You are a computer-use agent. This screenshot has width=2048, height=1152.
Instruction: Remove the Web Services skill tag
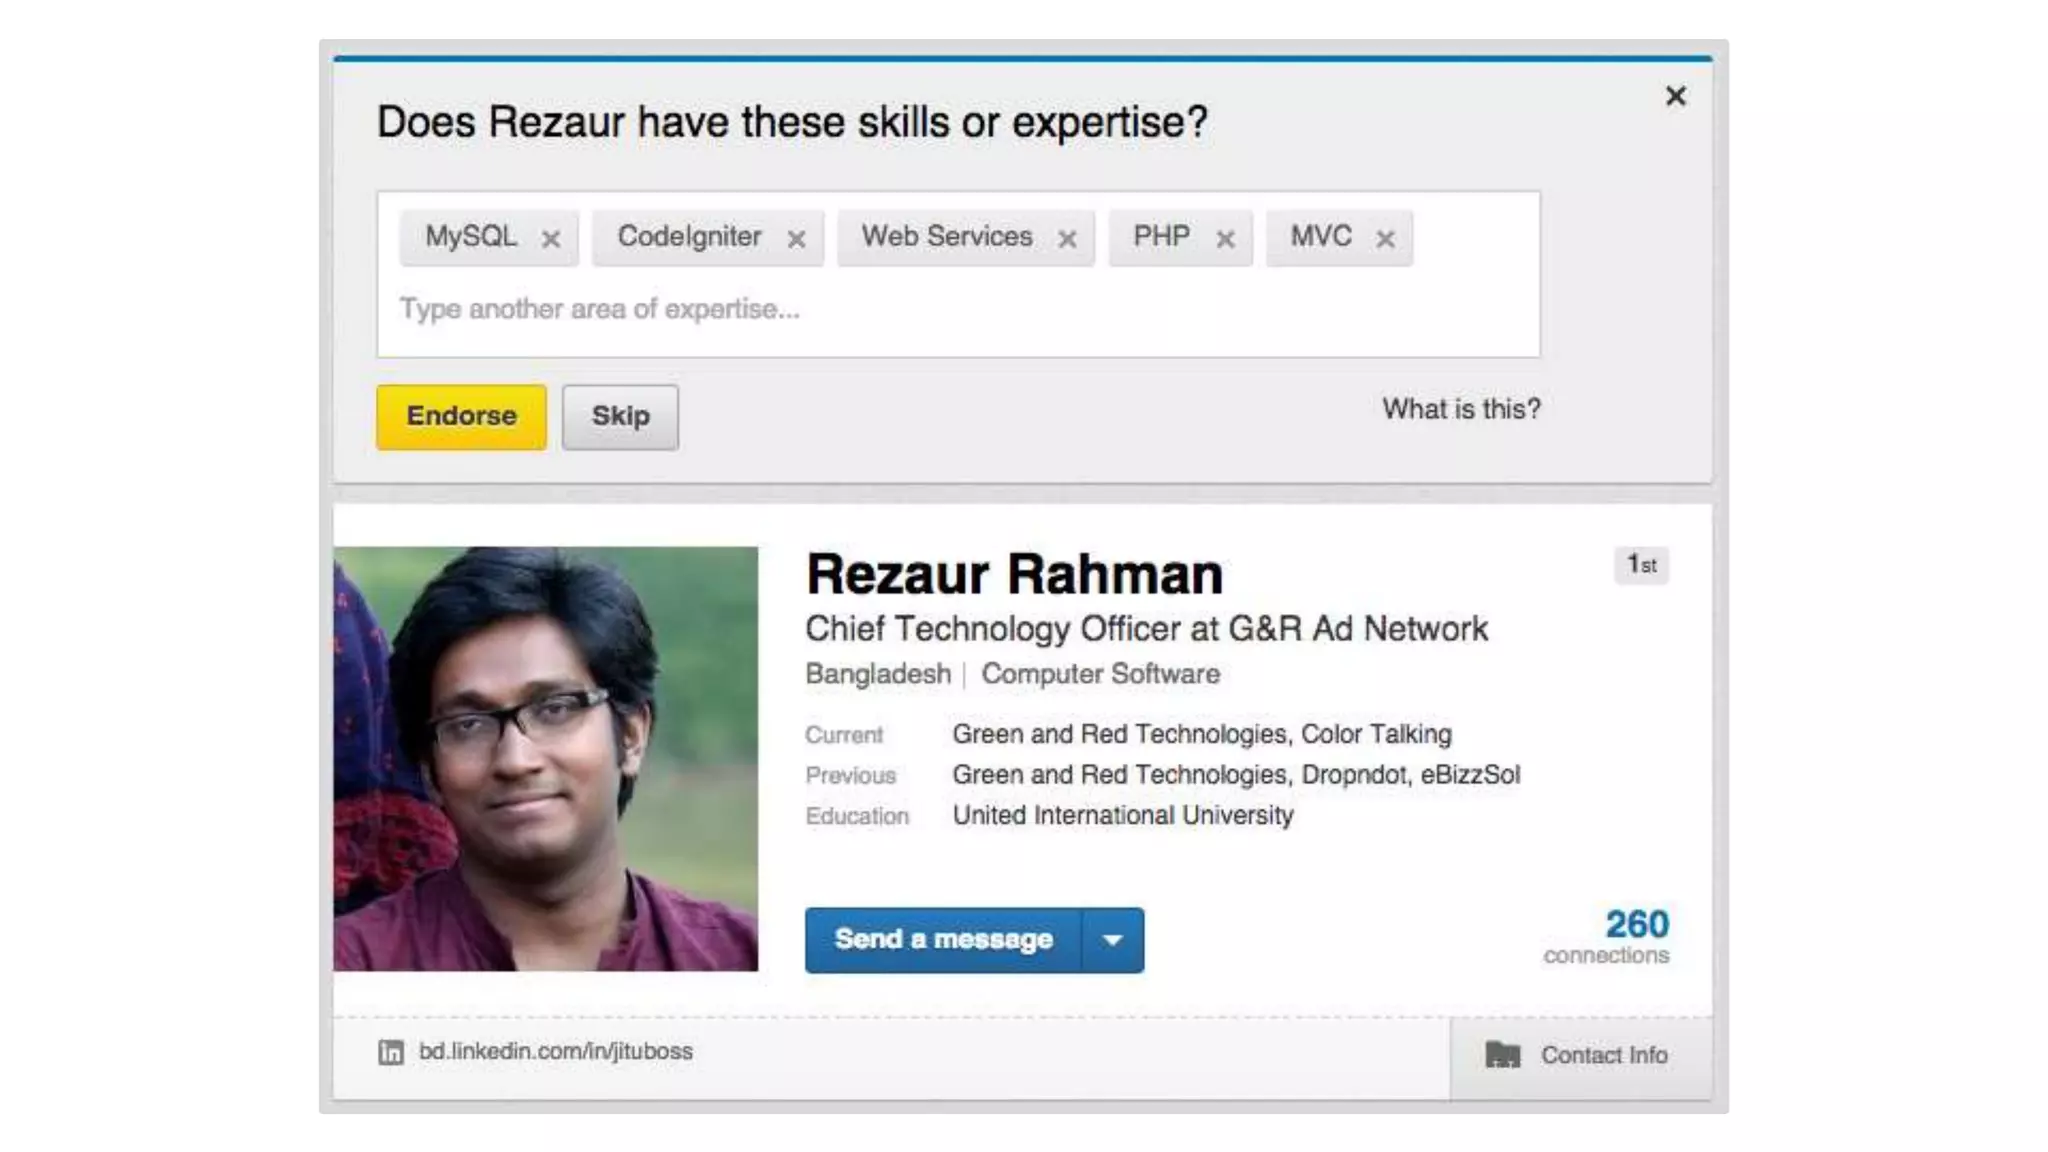[1067, 239]
